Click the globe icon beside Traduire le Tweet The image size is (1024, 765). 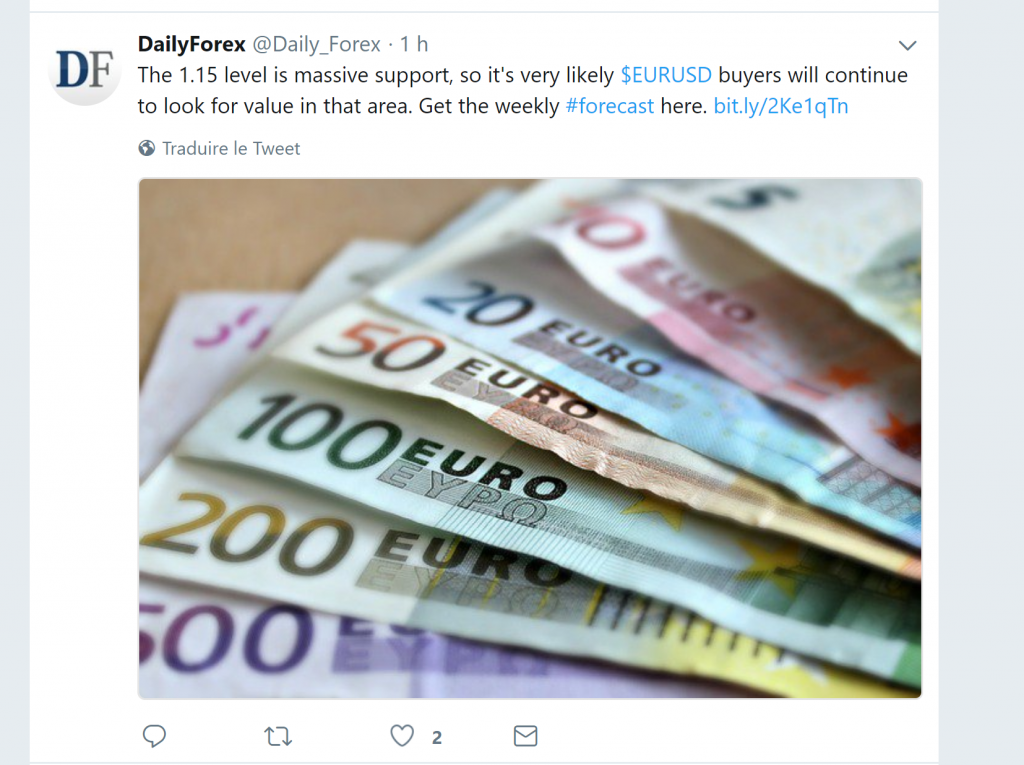[147, 148]
